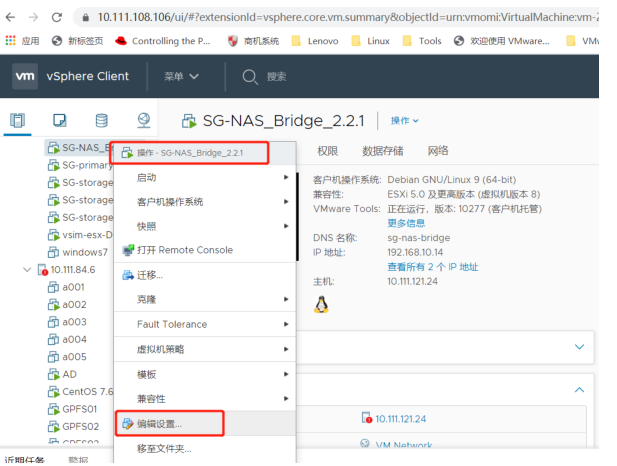Open the 菜单 dropdown in the header
617x466 pixels.
[x=181, y=77]
